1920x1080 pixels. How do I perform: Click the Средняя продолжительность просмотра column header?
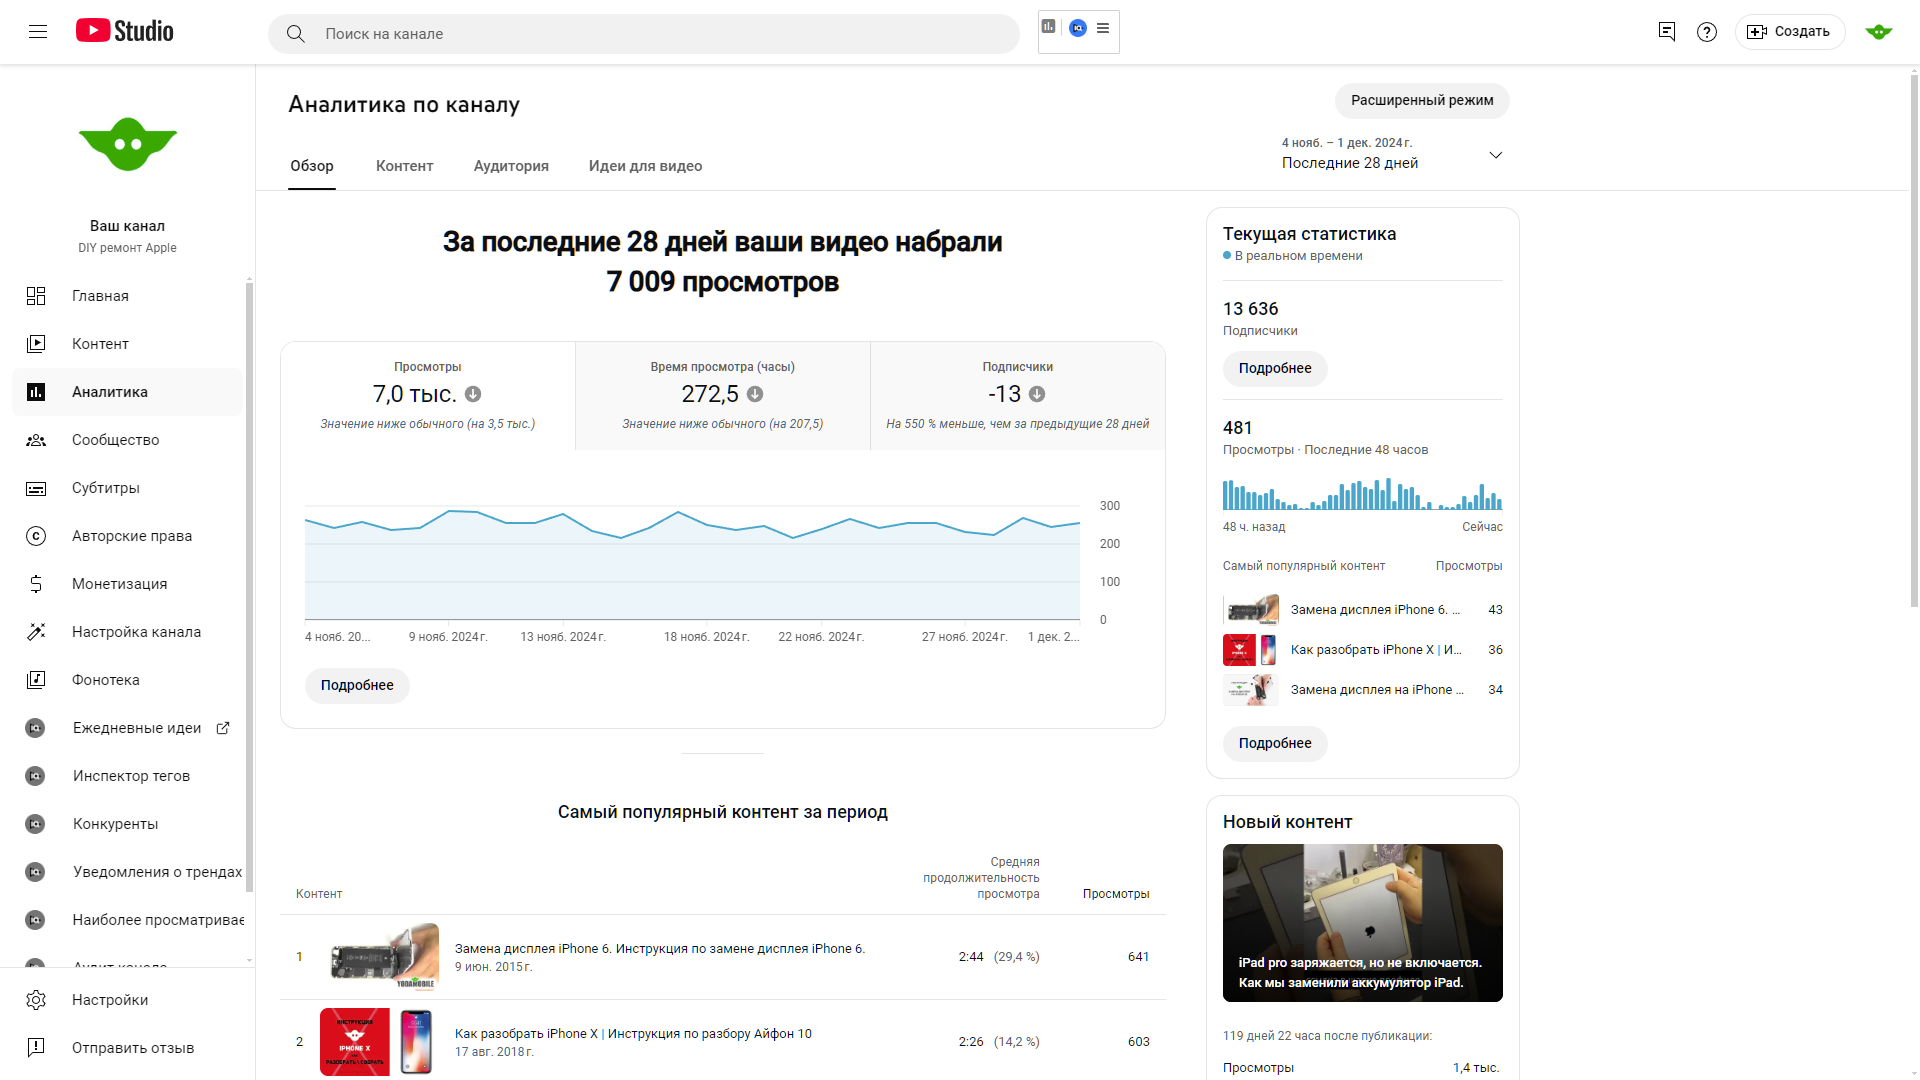click(x=981, y=878)
